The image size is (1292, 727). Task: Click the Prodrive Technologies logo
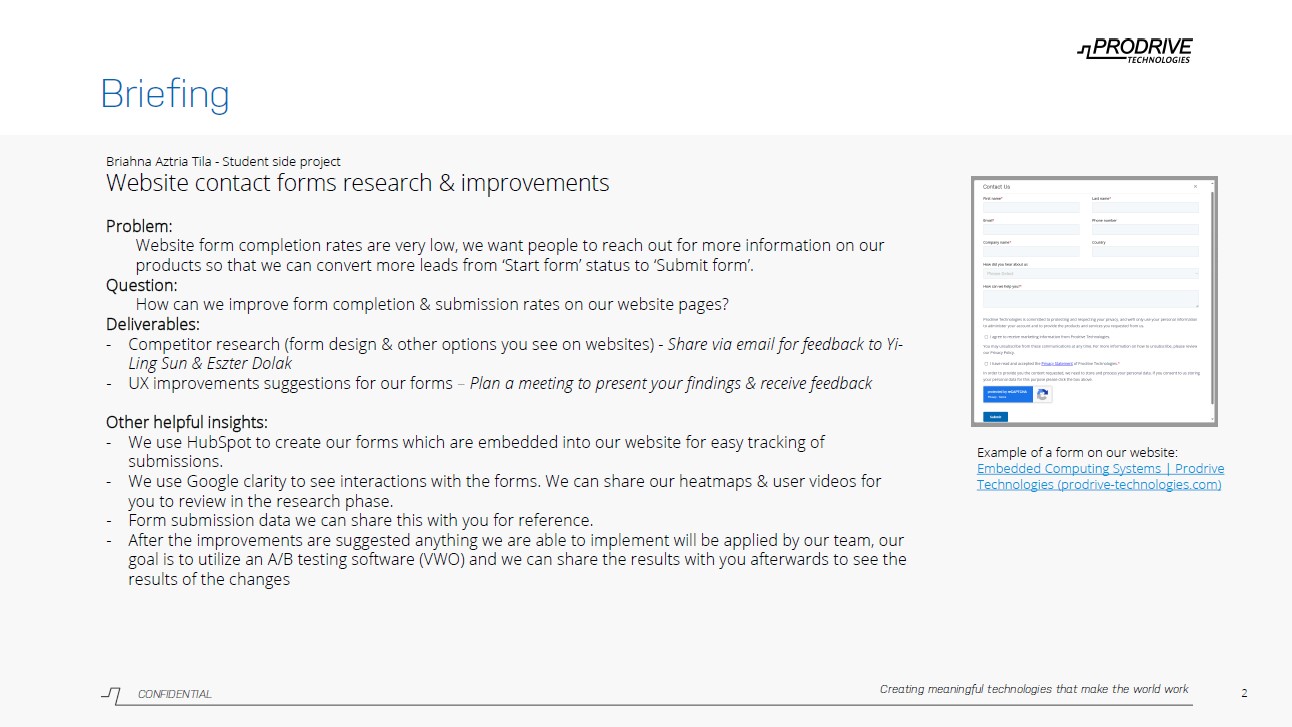[x=1134, y=50]
